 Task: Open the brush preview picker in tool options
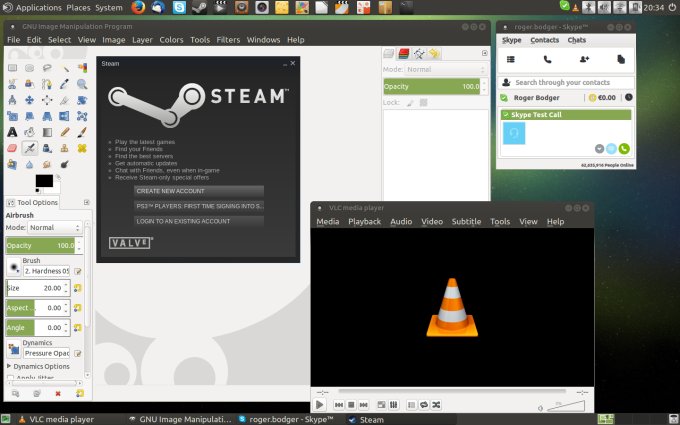[13, 267]
